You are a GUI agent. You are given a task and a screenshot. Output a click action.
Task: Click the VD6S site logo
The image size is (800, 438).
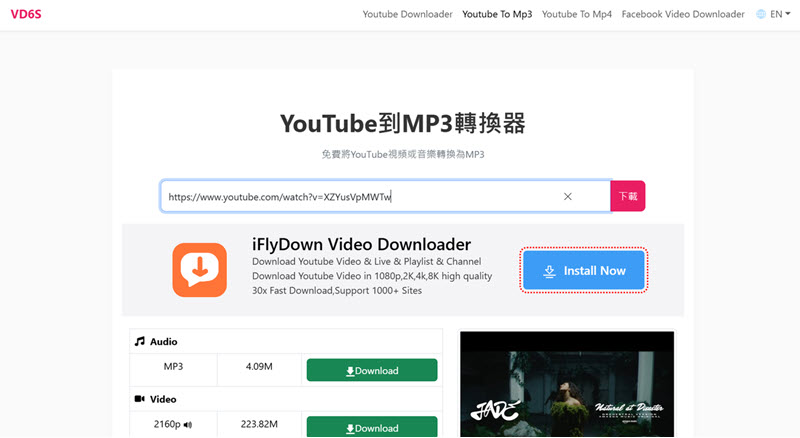point(26,14)
